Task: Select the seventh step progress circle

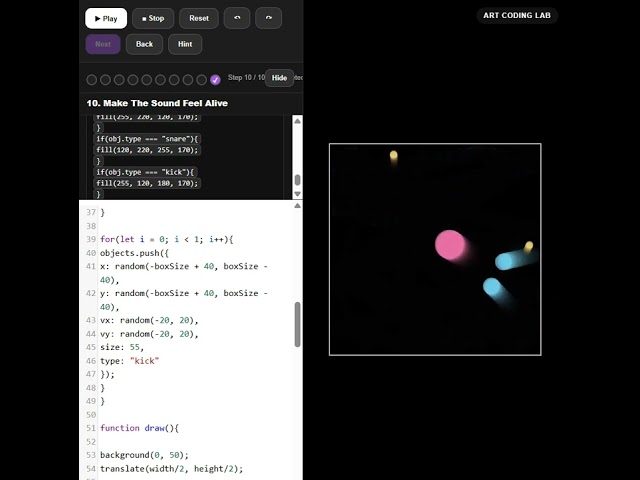Action: point(174,80)
